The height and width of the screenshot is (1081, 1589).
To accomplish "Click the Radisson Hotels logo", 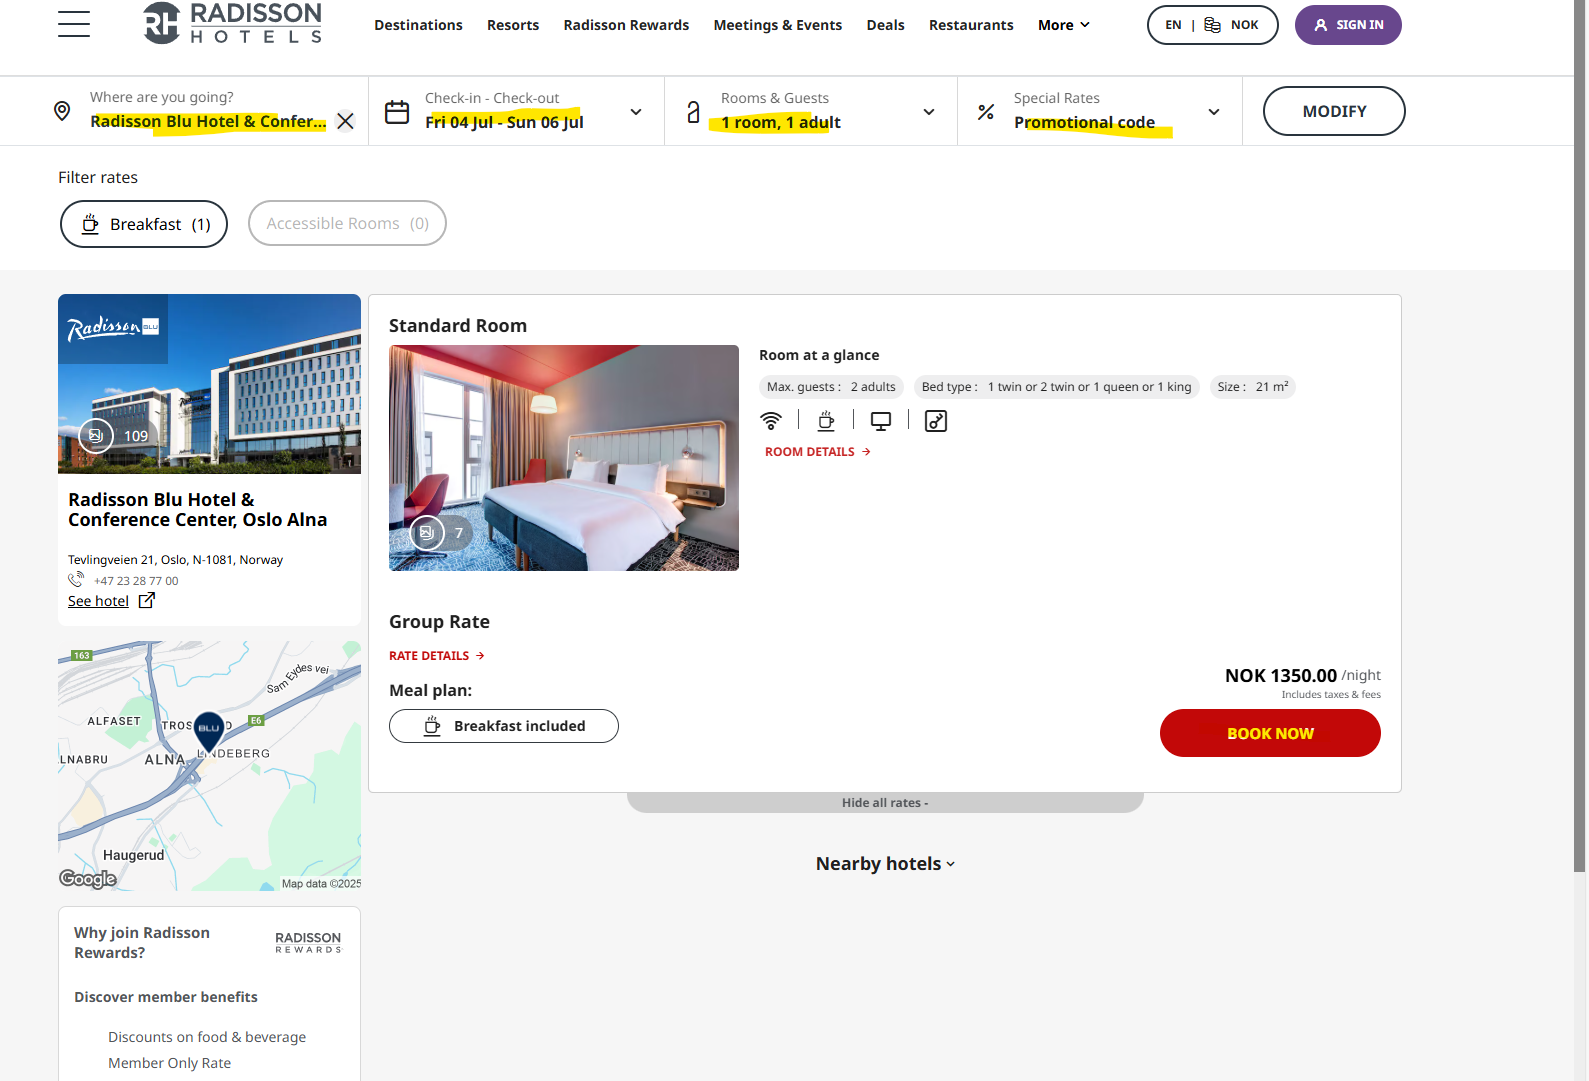I will click(x=232, y=23).
